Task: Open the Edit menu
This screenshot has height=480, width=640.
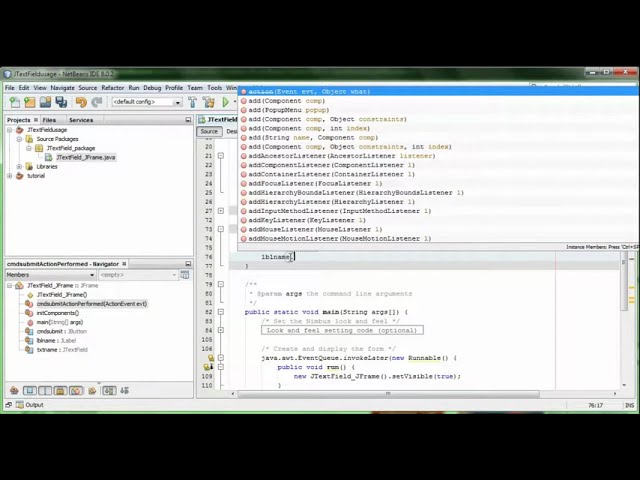Action: click(x=24, y=88)
